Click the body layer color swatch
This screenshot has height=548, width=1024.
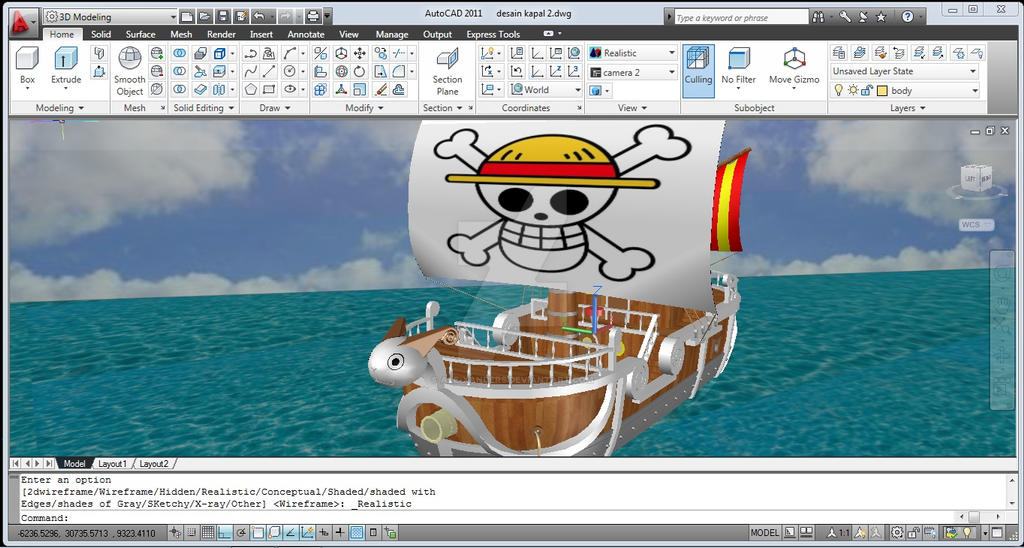pos(881,91)
